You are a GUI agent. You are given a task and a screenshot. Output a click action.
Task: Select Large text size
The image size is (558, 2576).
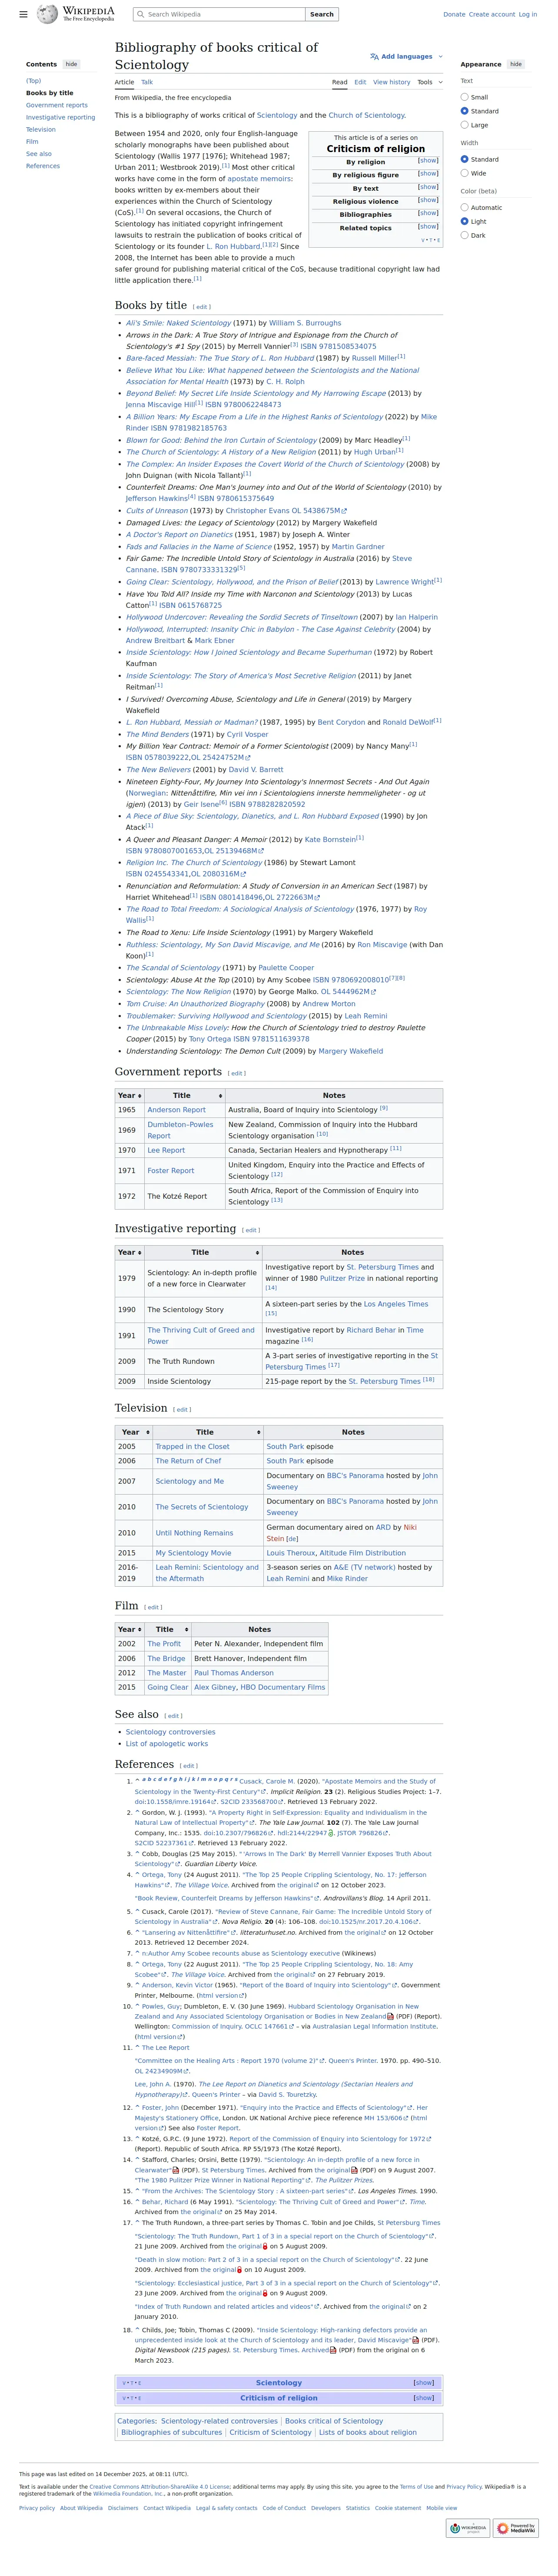pos(464,125)
